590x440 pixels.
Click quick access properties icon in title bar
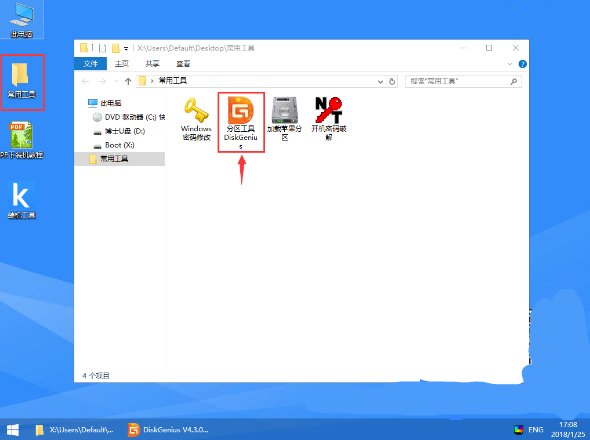(103, 48)
